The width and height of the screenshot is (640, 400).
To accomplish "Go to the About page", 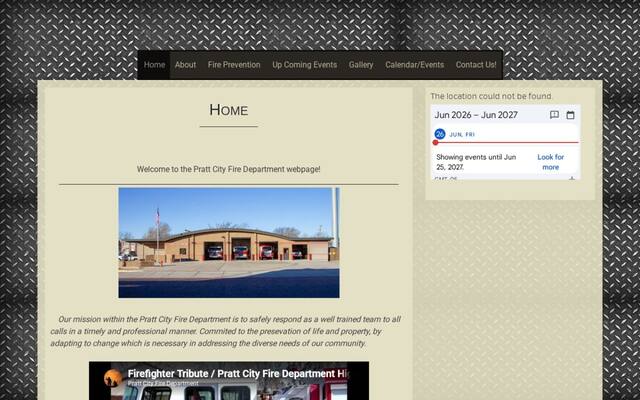I will pyautogui.click(x=185, y=65).
